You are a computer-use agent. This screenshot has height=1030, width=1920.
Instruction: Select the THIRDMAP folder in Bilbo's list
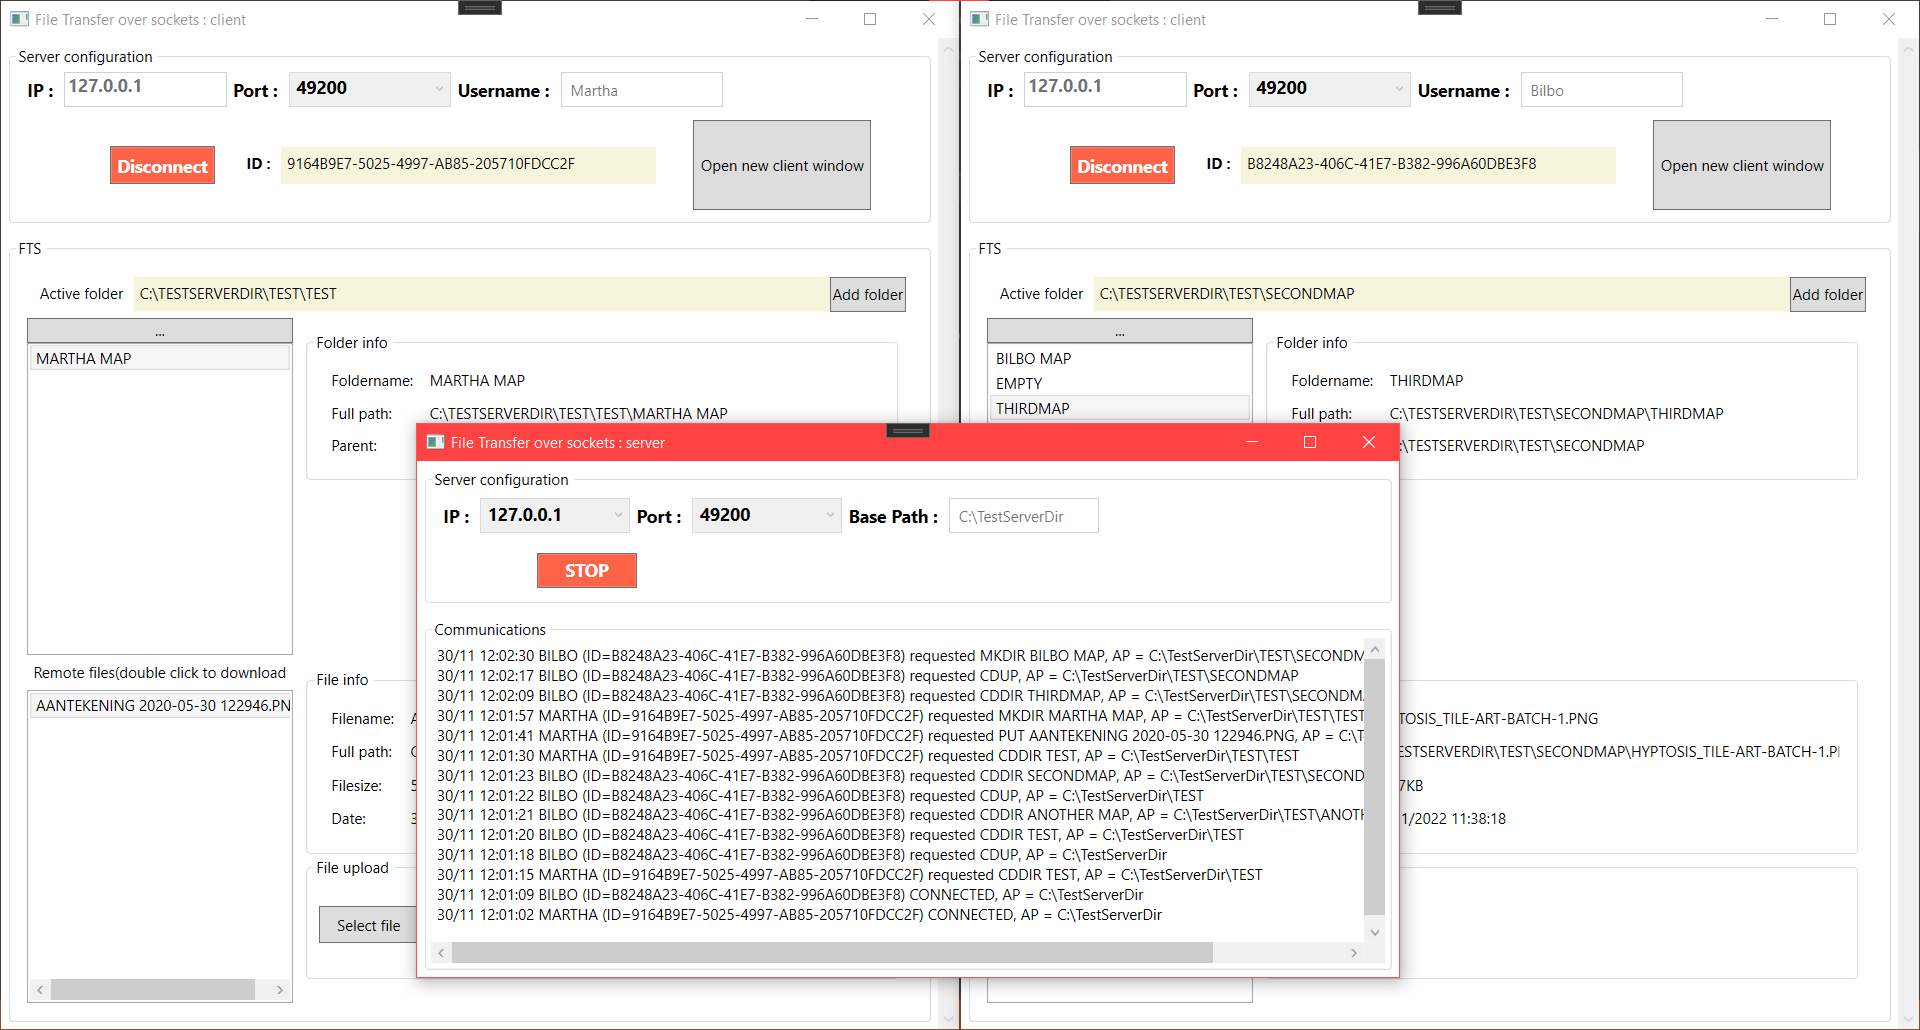1119,407
